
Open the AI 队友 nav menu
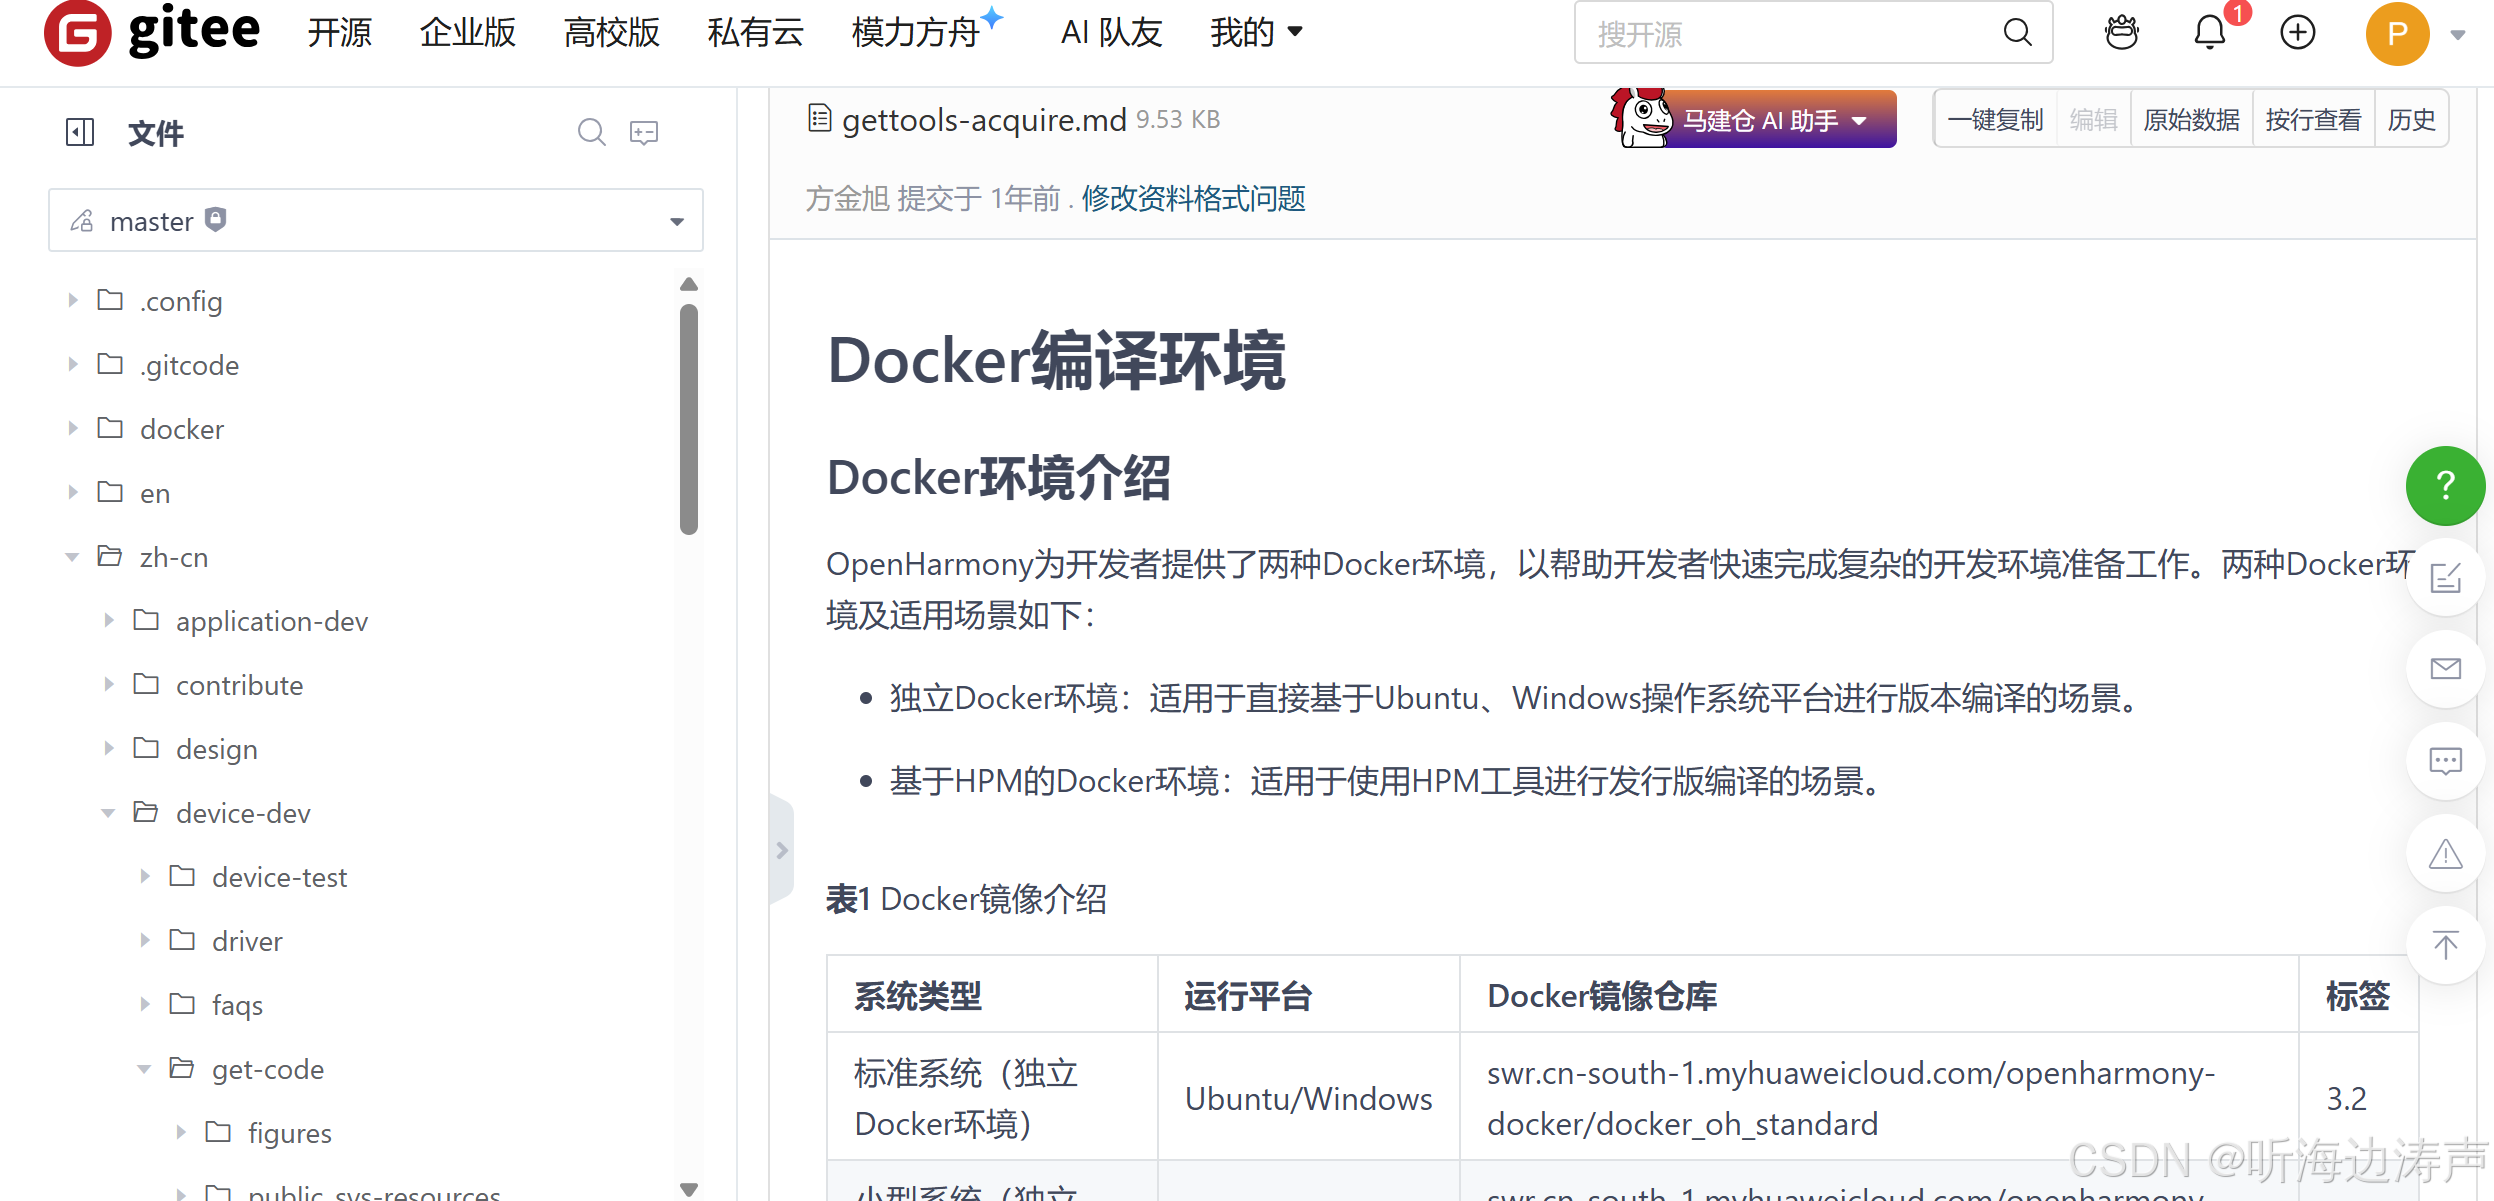point(1111,33)
